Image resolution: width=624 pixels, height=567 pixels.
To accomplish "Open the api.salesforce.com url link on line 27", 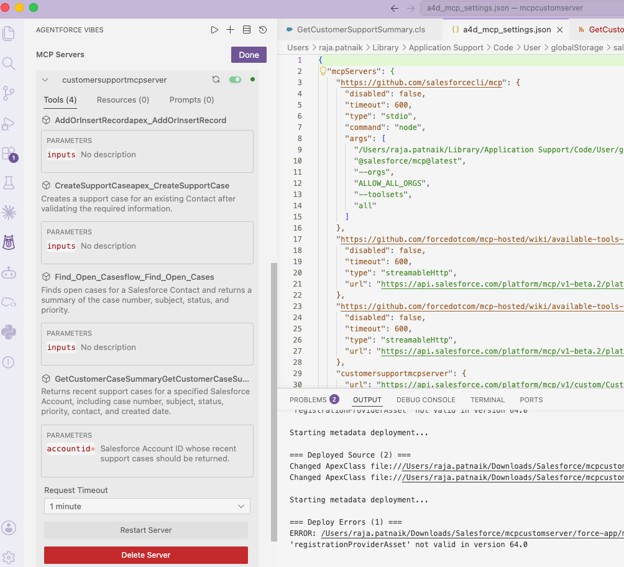I will coord(502,351).
